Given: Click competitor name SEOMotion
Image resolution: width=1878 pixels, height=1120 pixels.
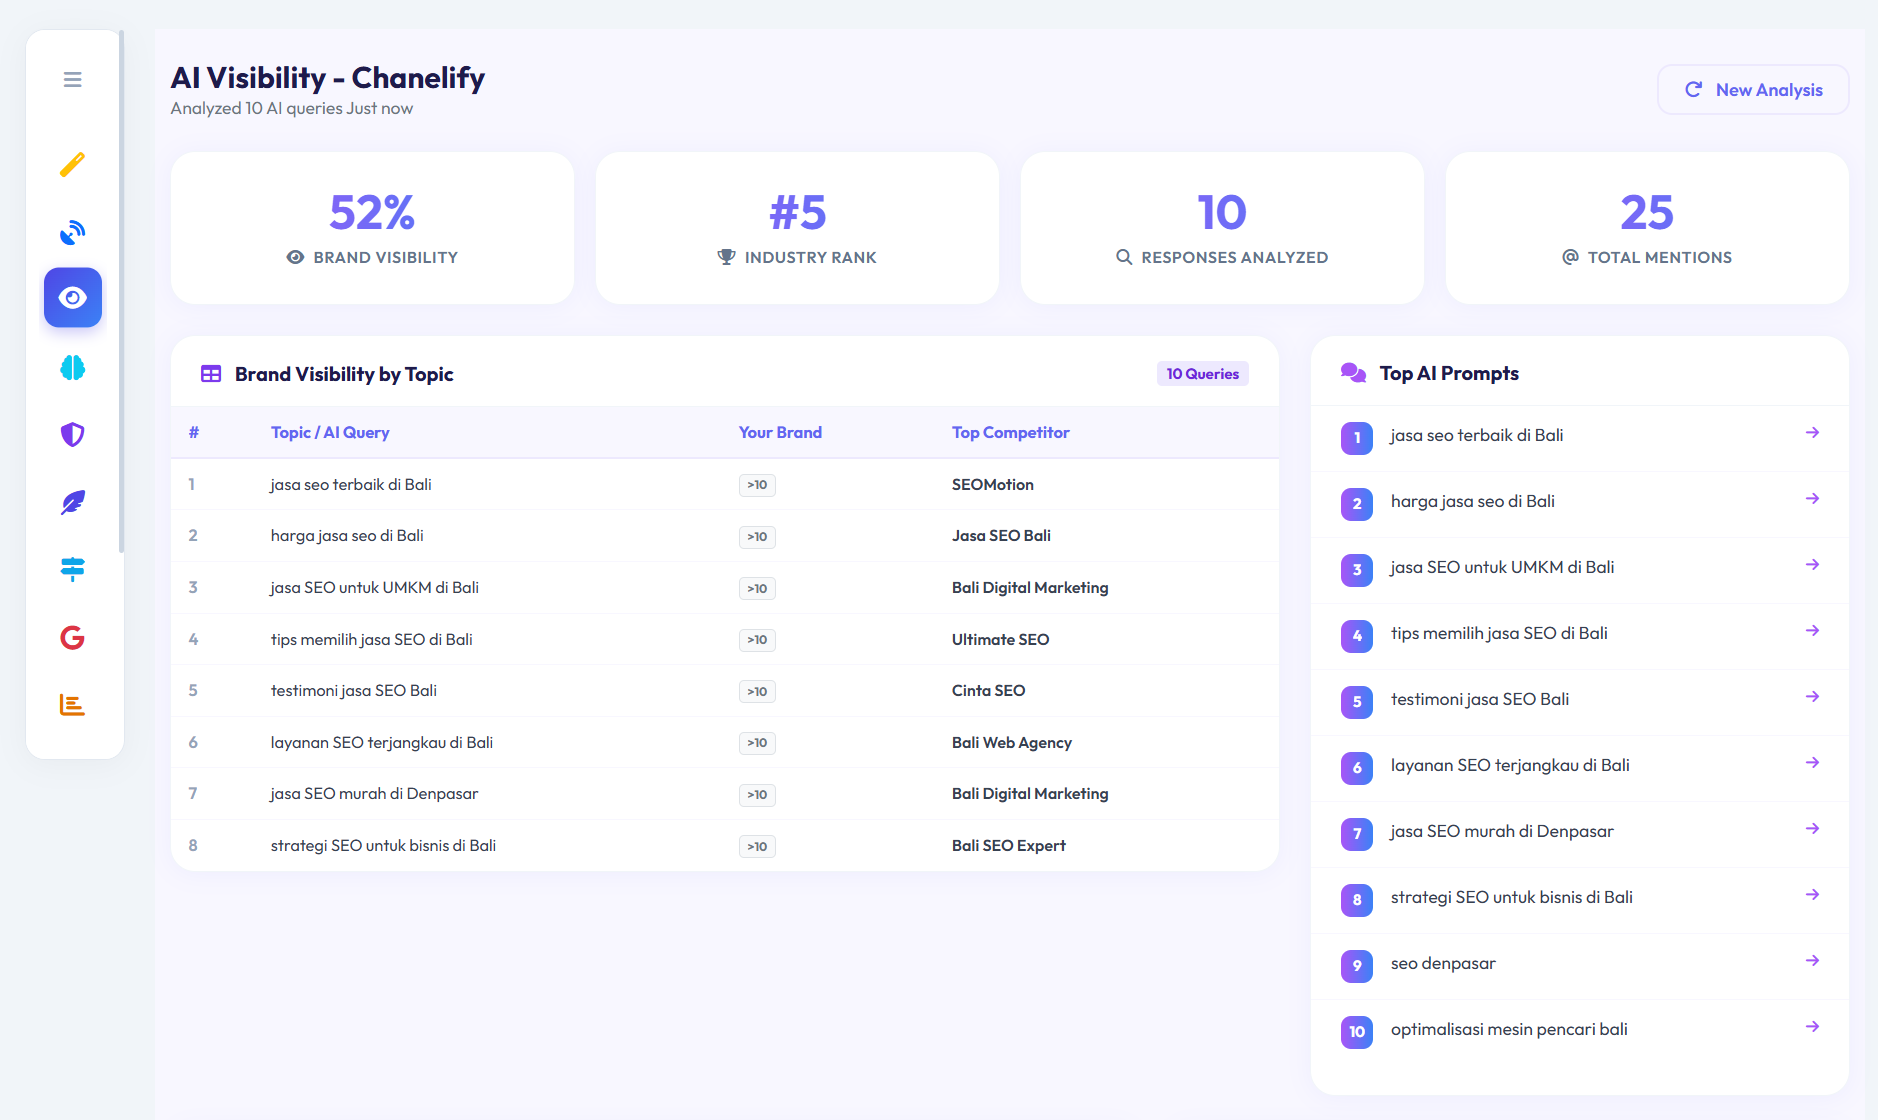Looking at the screenshot, I should click(x=993, y=484).
